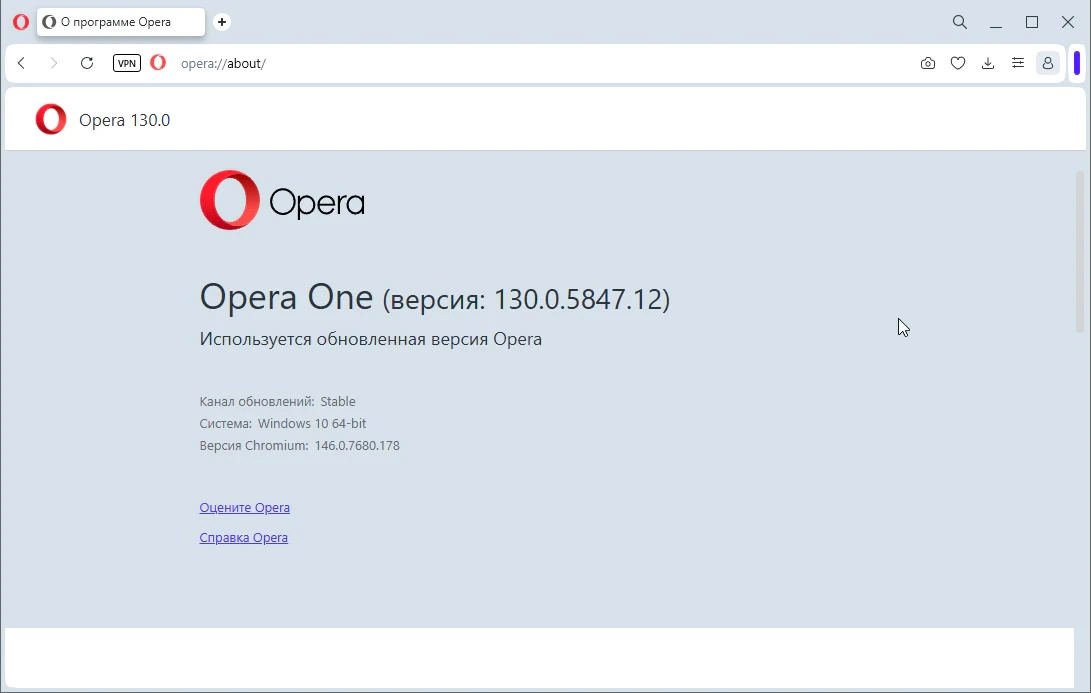
Task: Follow the 'Оцените Opera' link
Action: [x=244, y=508]
